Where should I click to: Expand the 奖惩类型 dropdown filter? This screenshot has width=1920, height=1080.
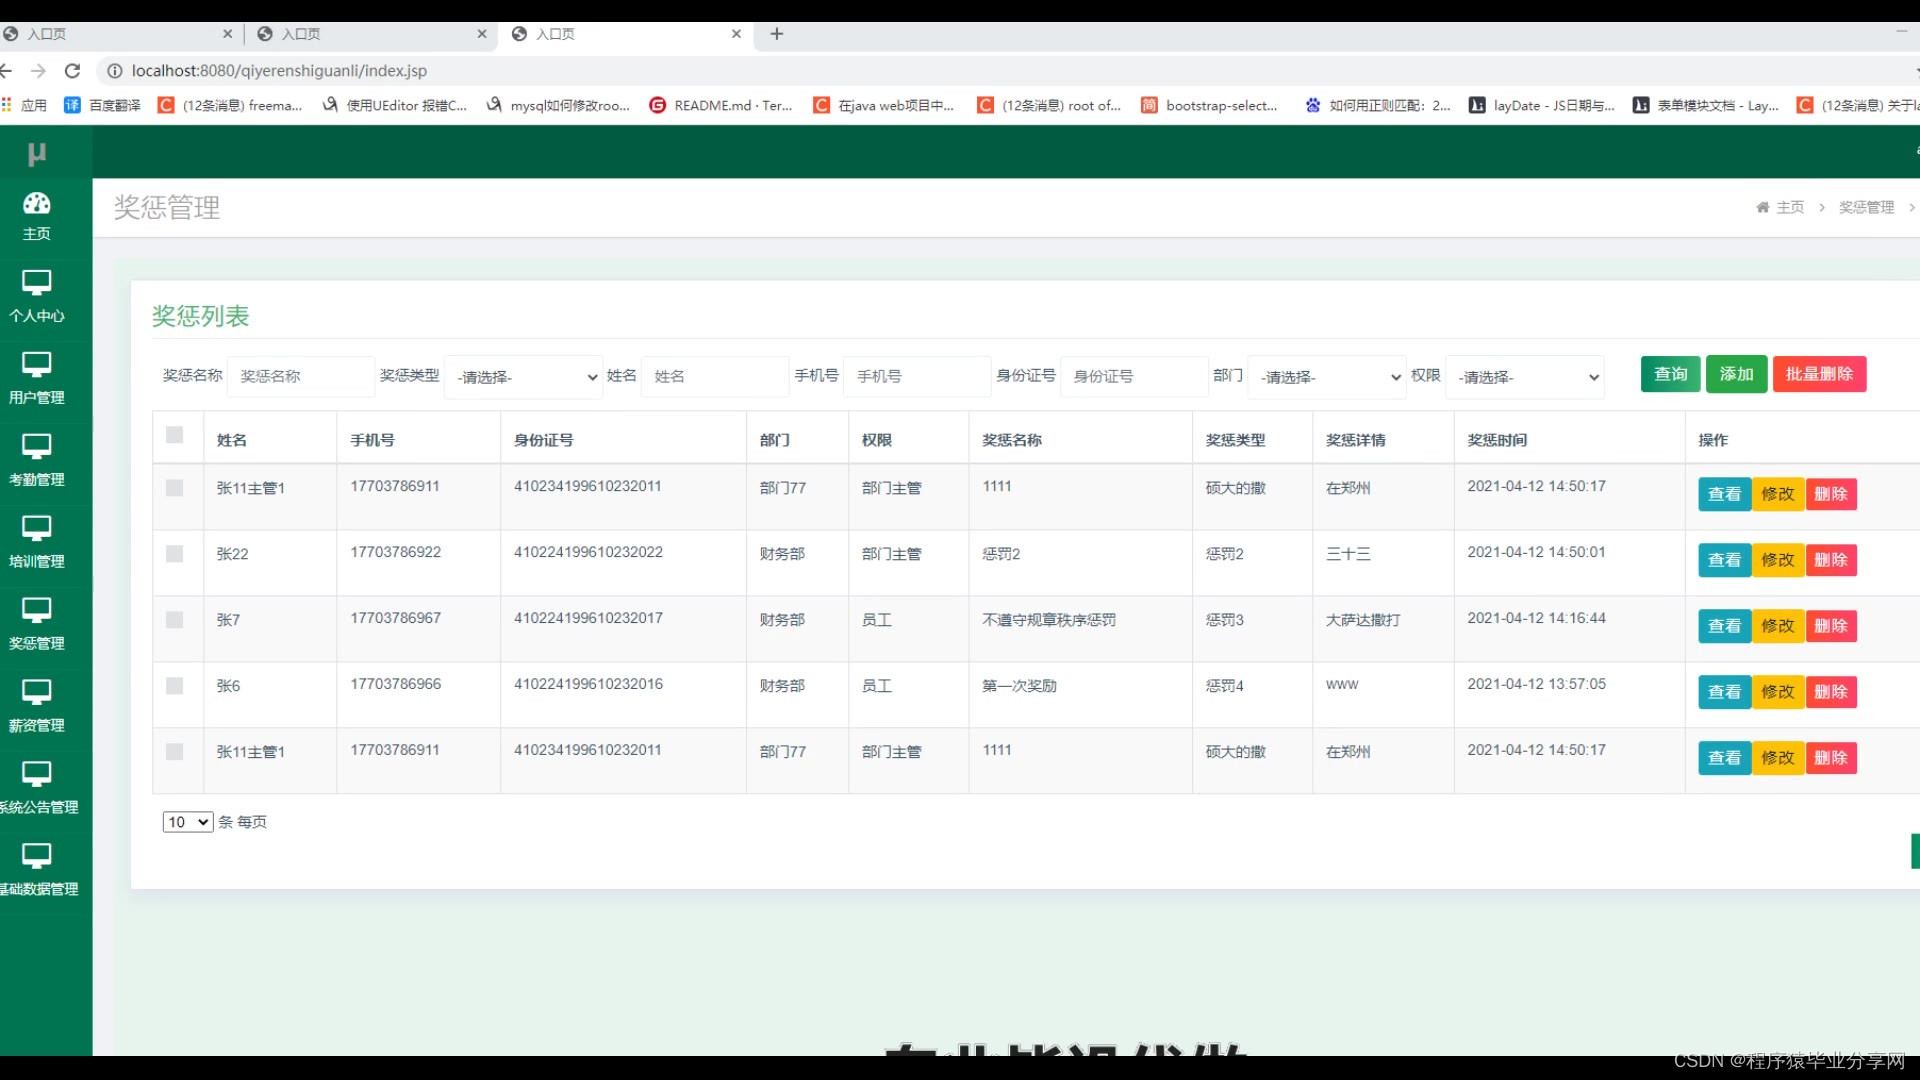pos(524,377)
